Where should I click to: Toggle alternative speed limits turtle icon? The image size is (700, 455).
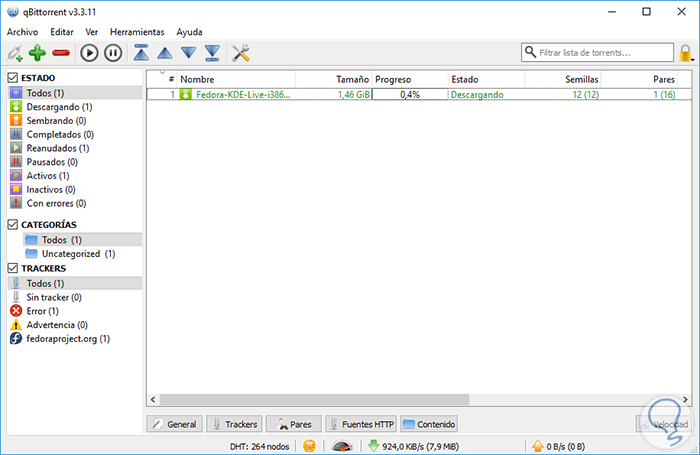coord(342,446)
